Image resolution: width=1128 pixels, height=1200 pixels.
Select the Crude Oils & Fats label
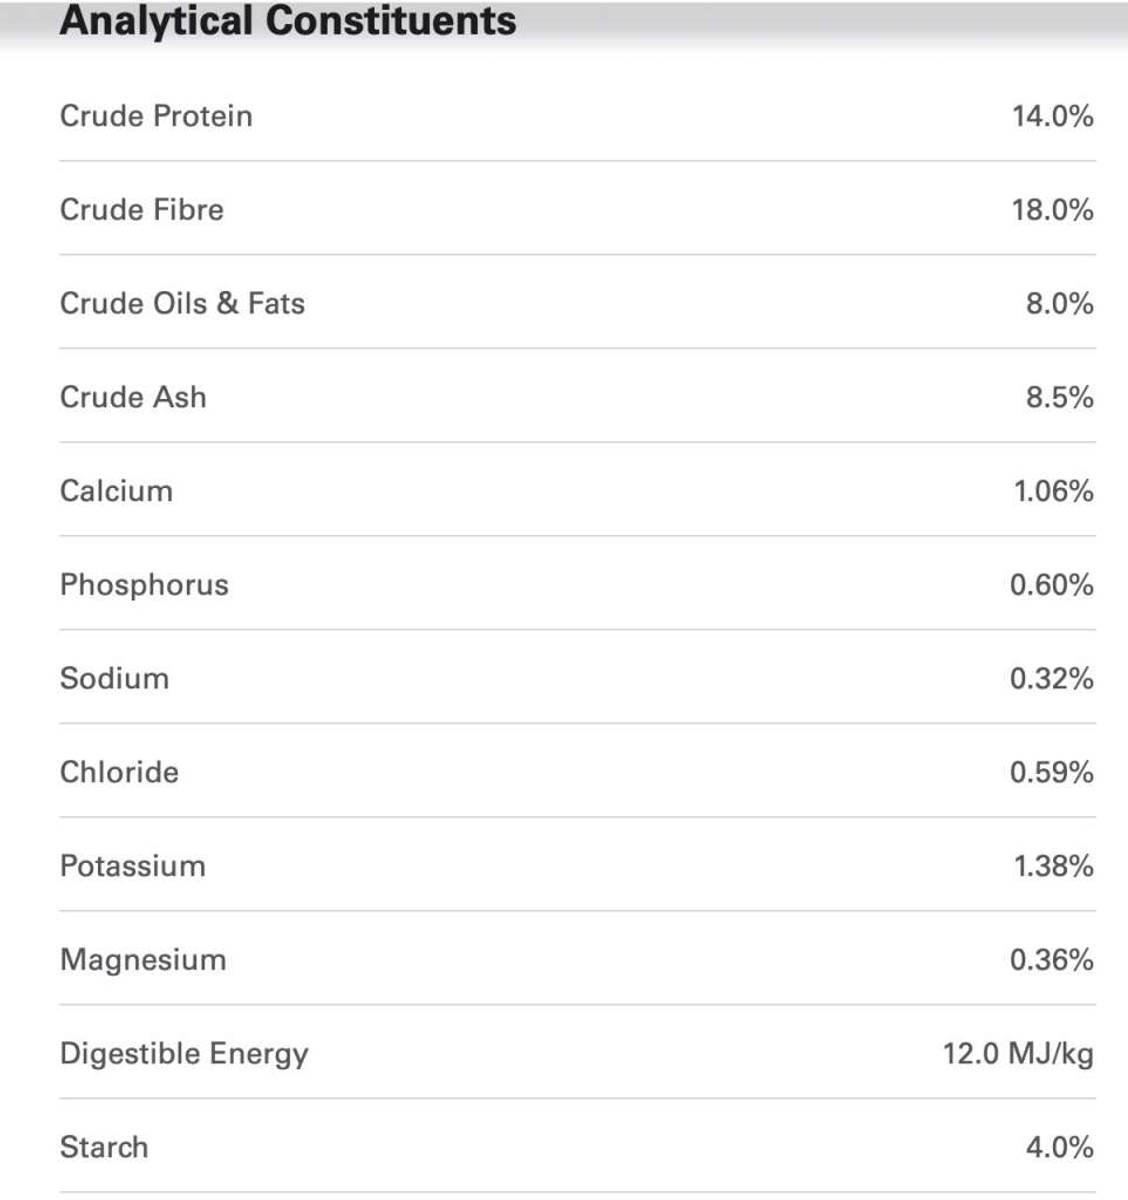coord(182,303)
